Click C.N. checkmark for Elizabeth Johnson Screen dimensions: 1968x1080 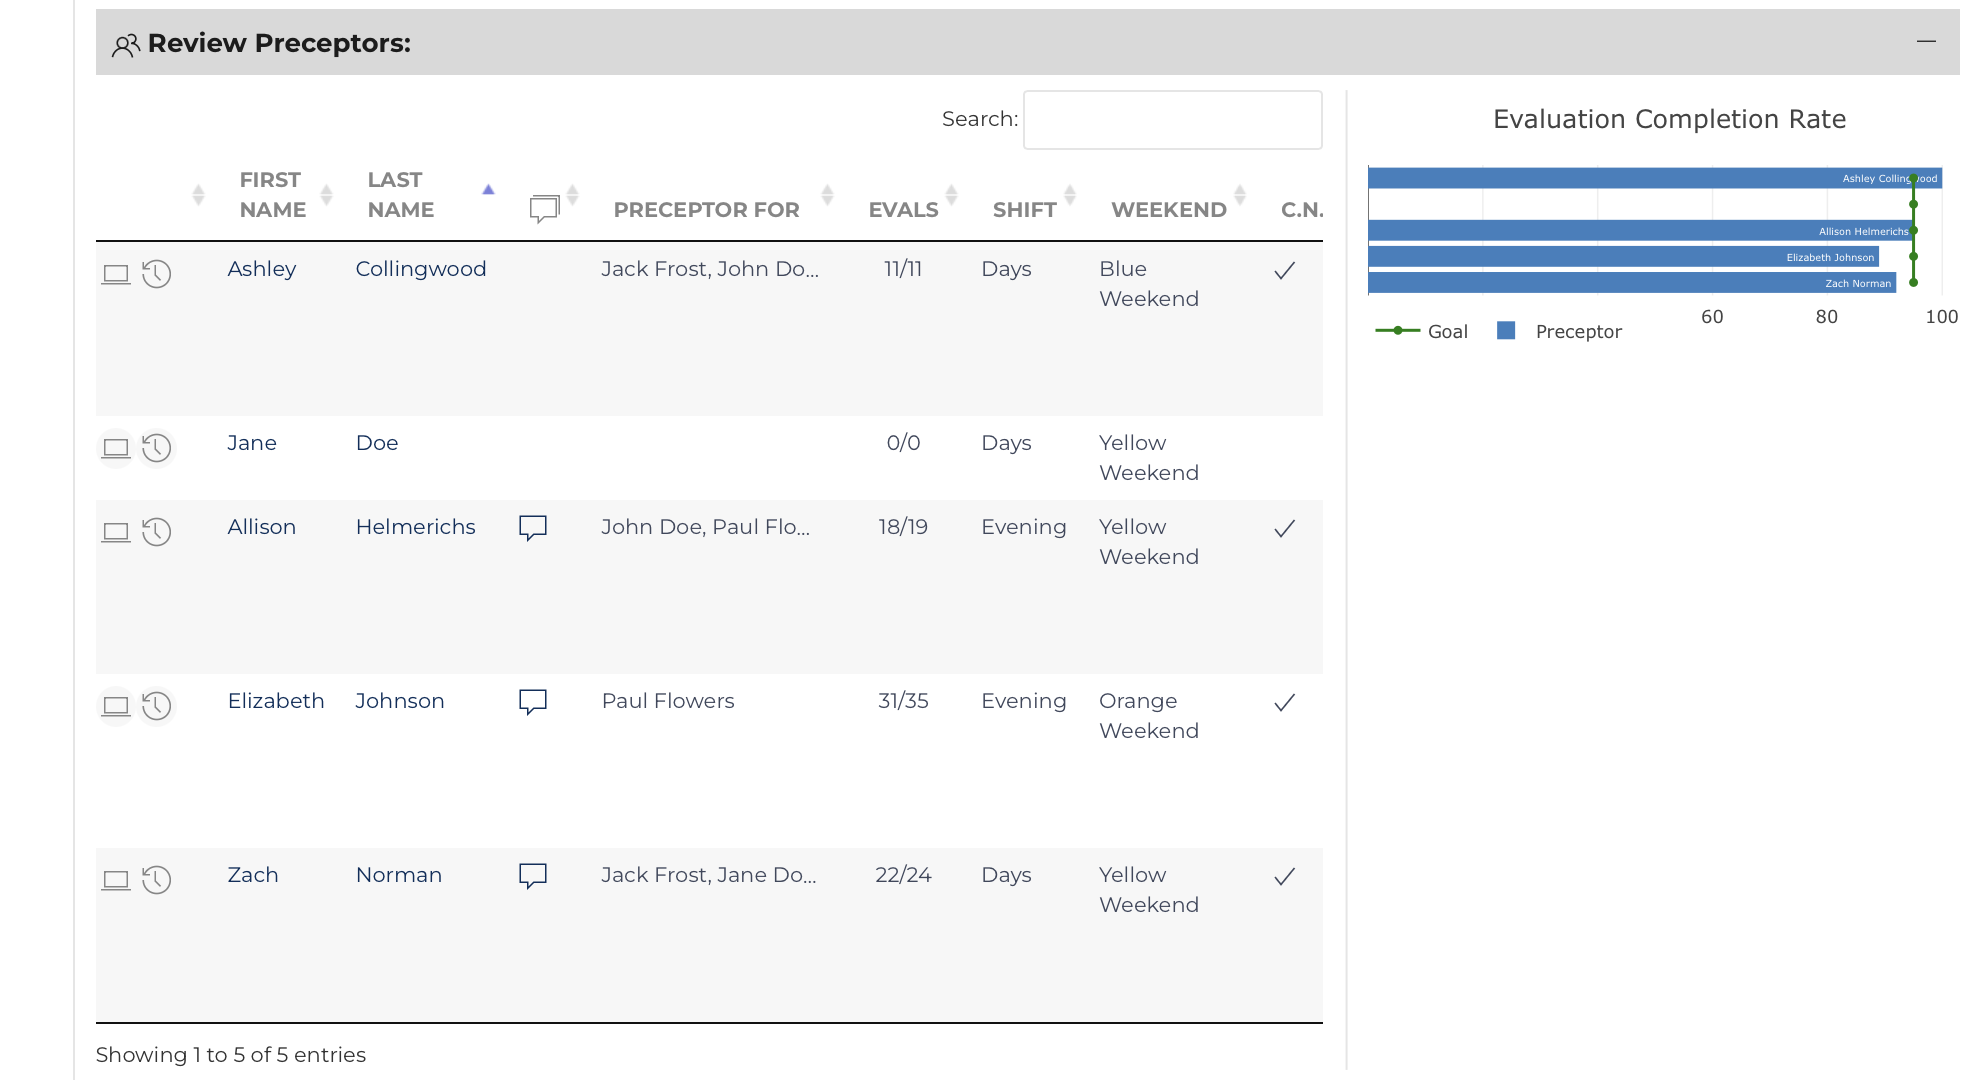tap(1285, 702)
